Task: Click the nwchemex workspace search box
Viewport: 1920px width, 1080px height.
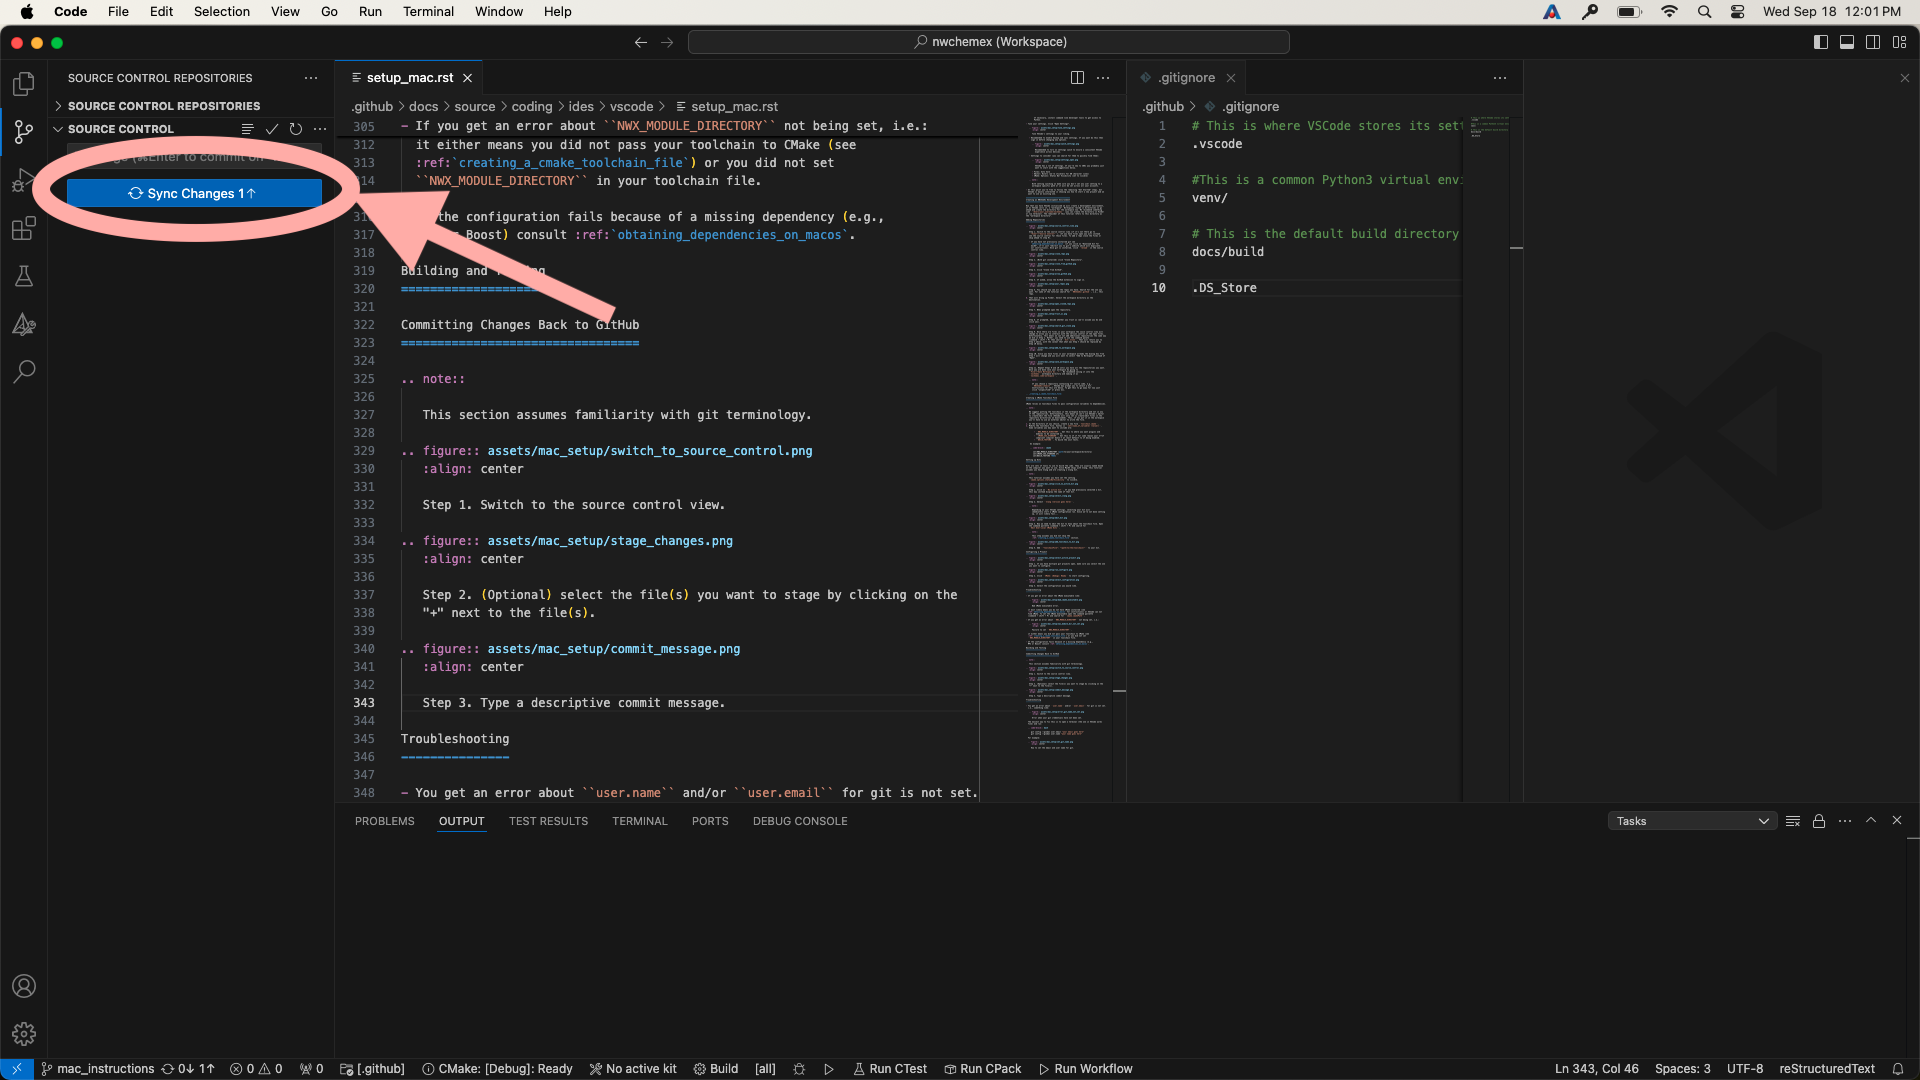Action: [989, 42]
